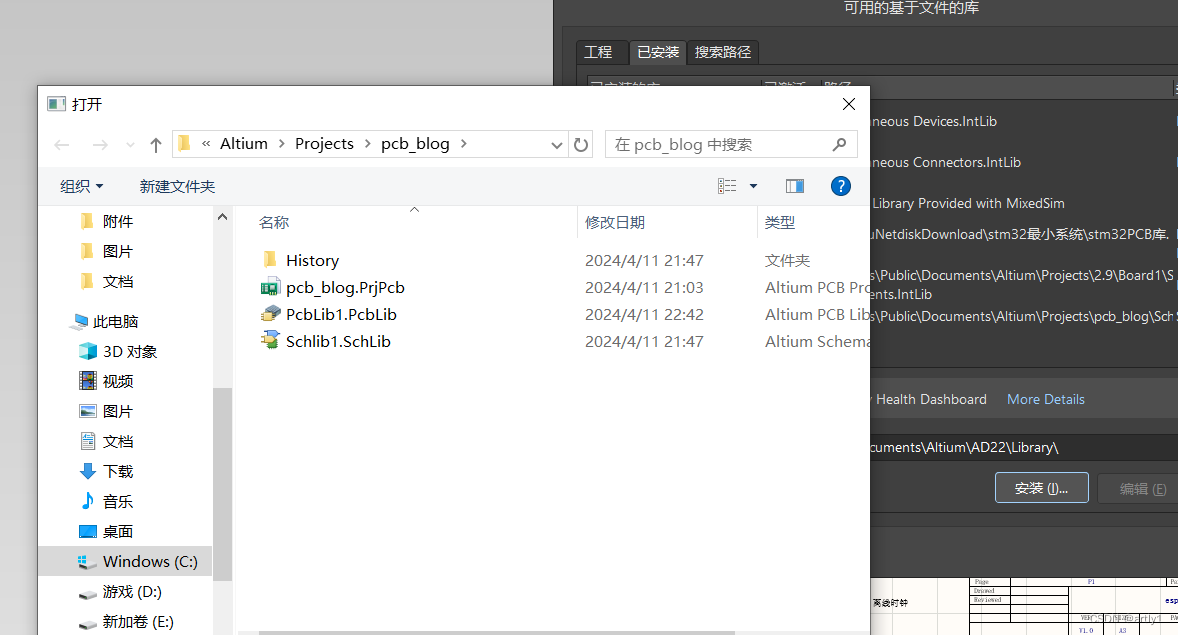The height and width of the screenshot is (635, 1178).
Task: Select 此电脑 in the navigation pane
Action: [x=115, y=322]
